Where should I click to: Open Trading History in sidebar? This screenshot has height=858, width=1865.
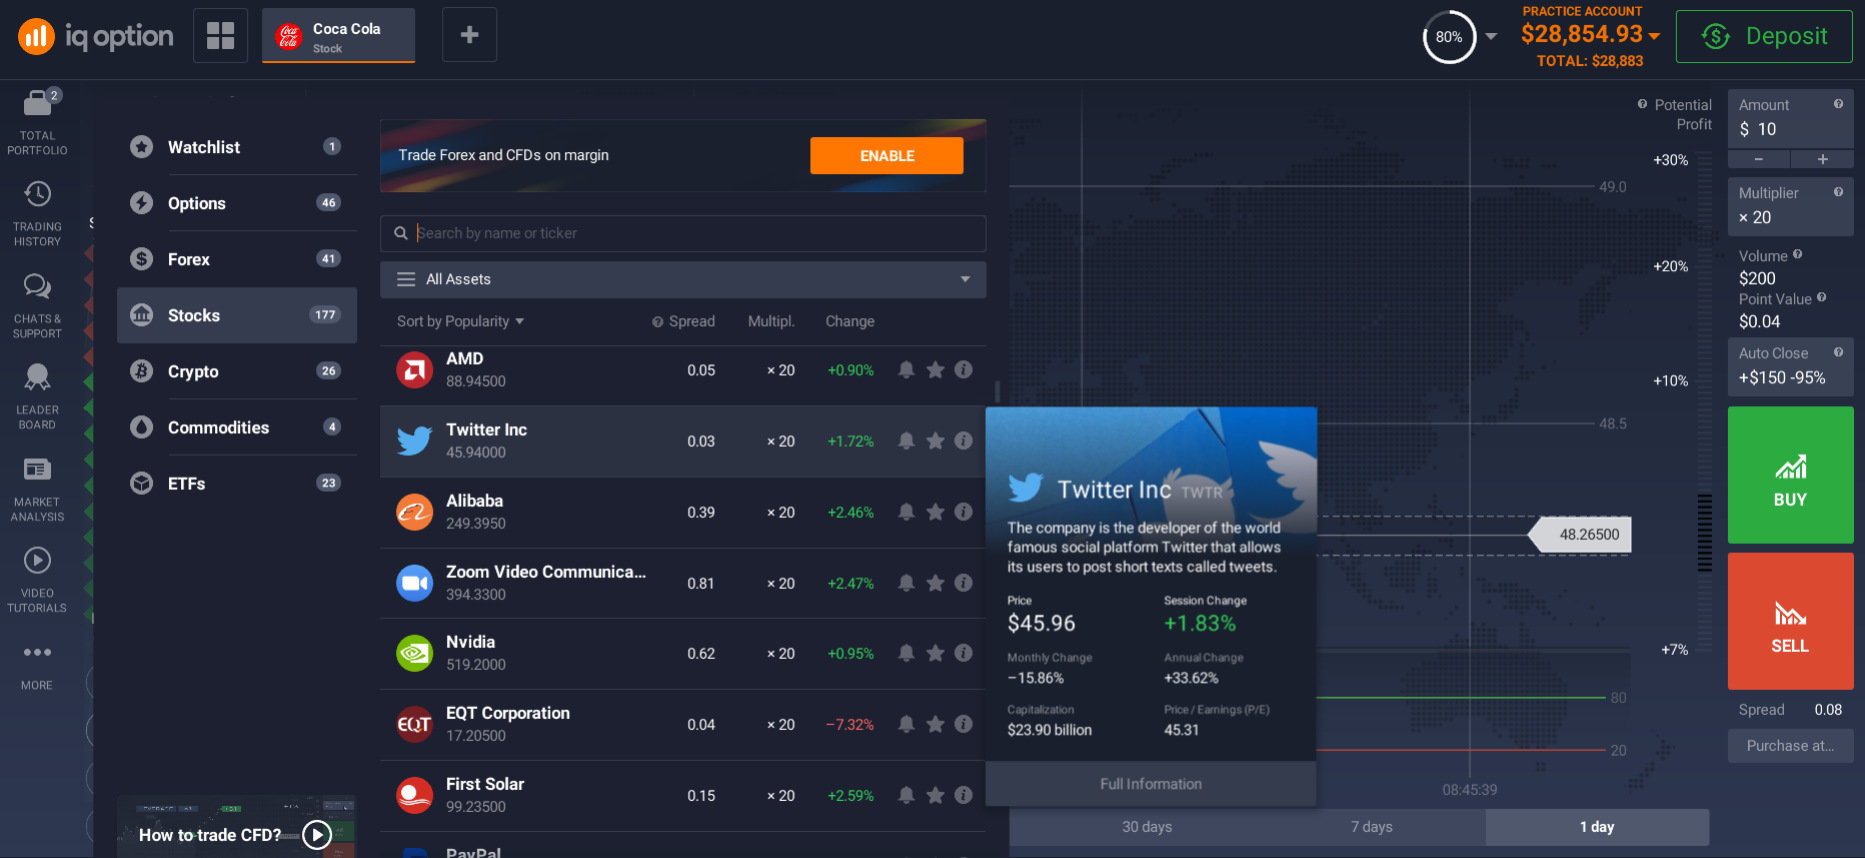click(x=37, y=214)
